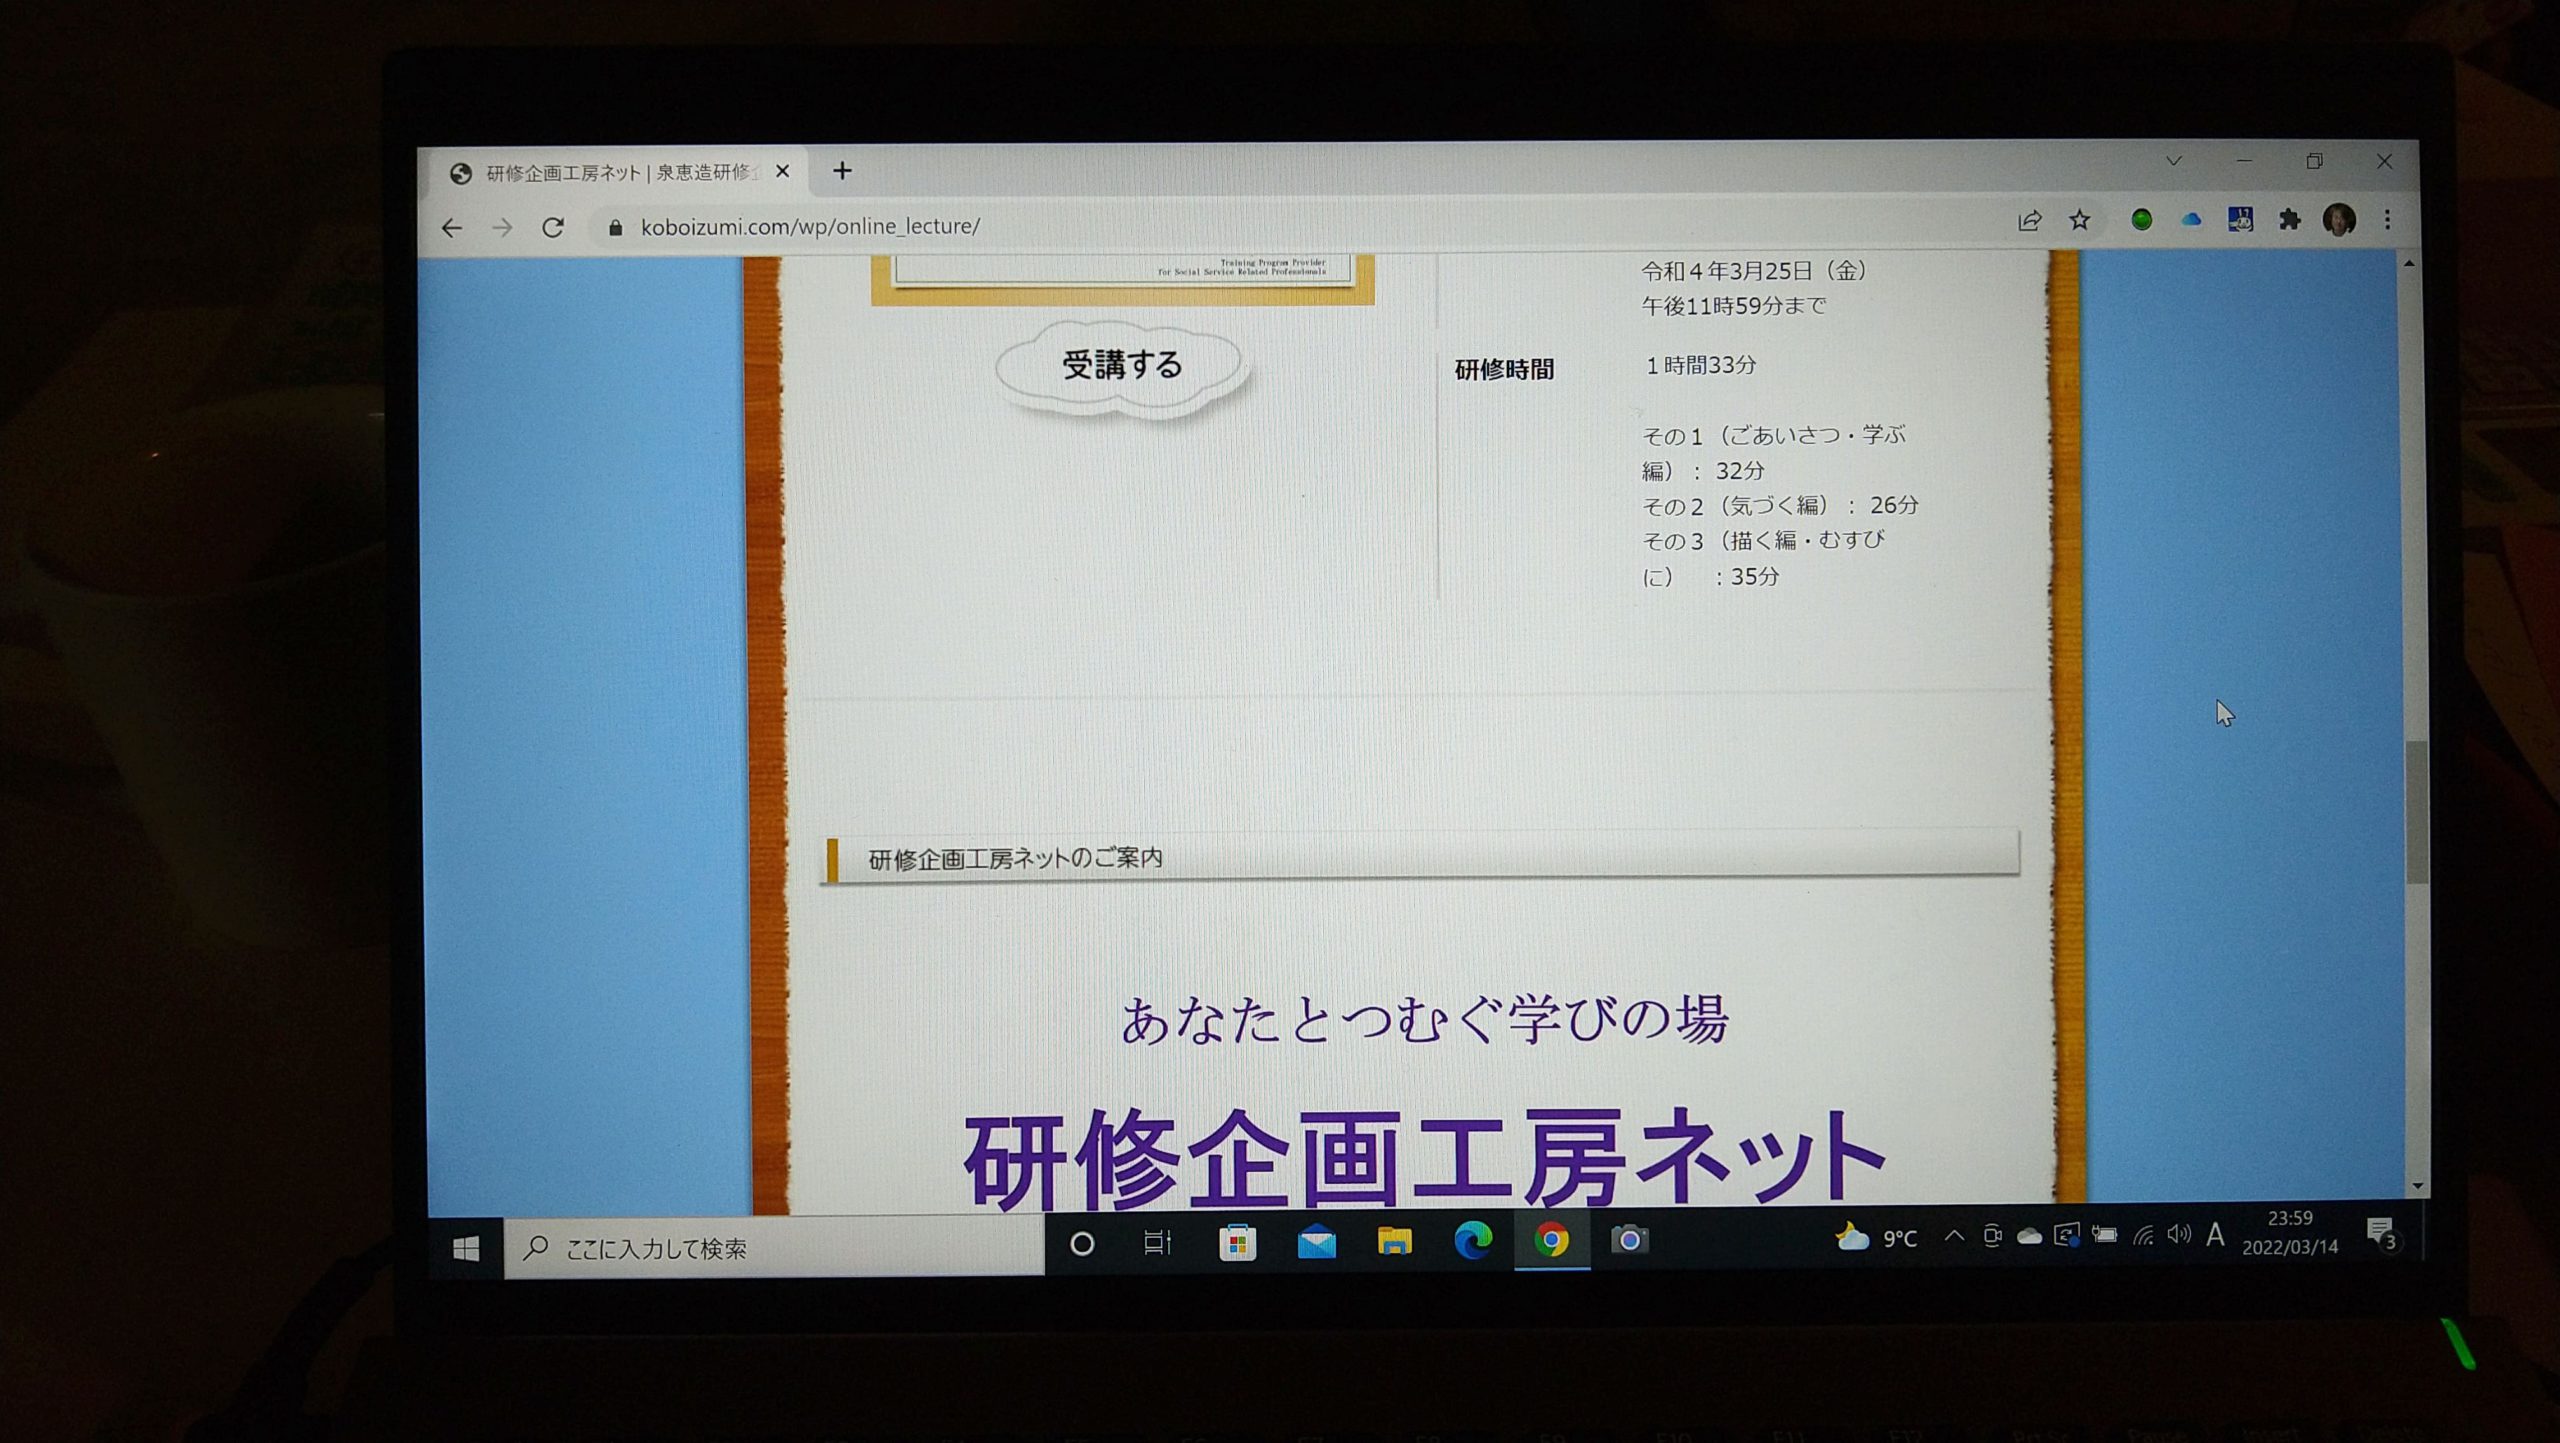Click the その2(気づく編):26分 line

point(1780,506)
